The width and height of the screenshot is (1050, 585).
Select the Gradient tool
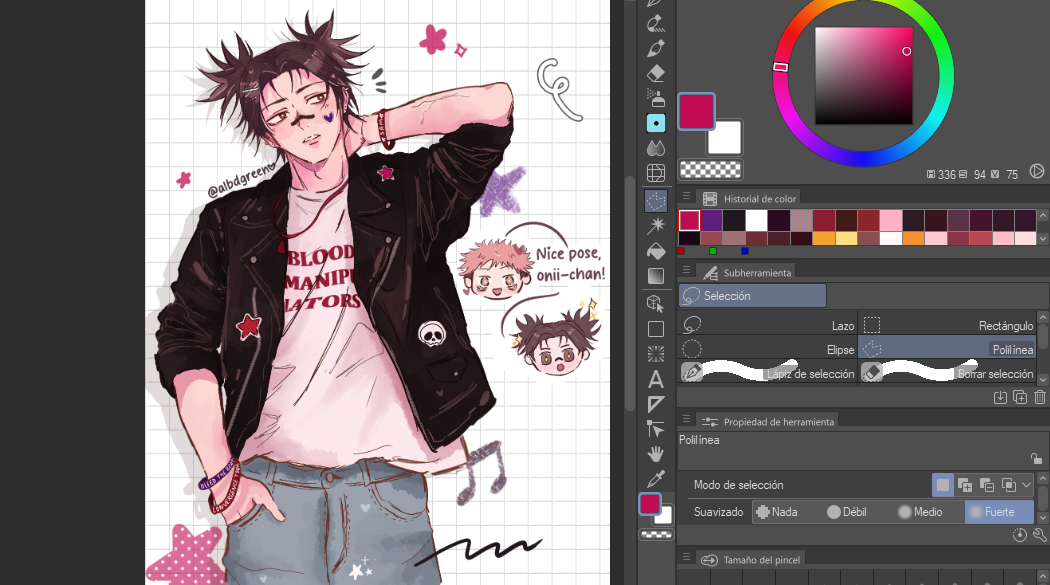656,275
